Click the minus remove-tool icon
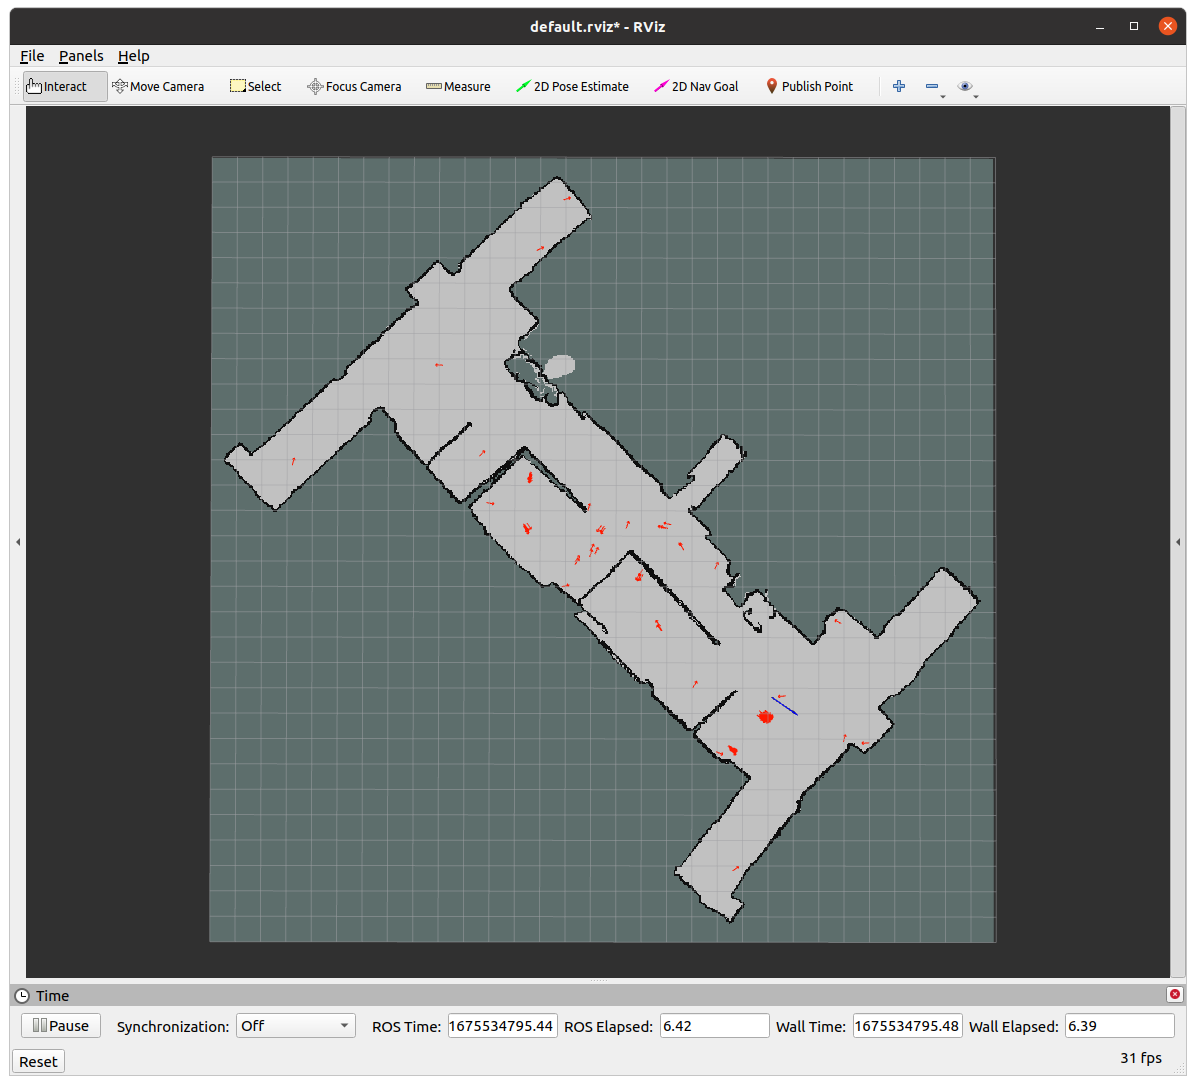Image resolution: width=1196 pixels, height=1085 pixels. tap(932, 86)
